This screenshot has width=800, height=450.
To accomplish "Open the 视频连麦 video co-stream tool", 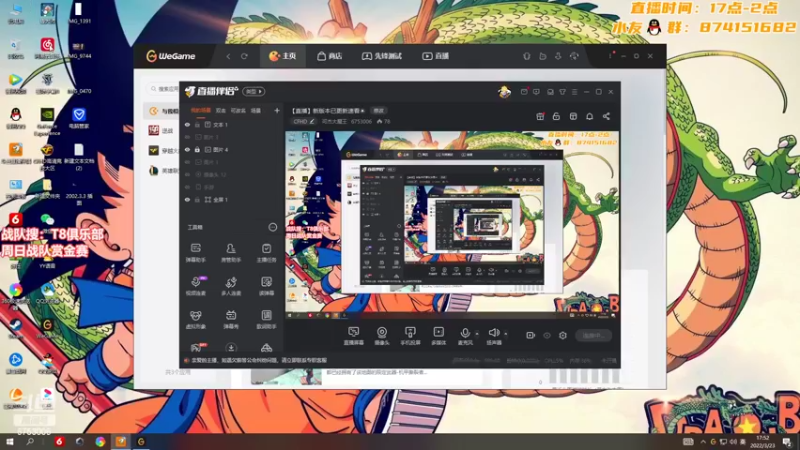I will (x=195, y=286).
